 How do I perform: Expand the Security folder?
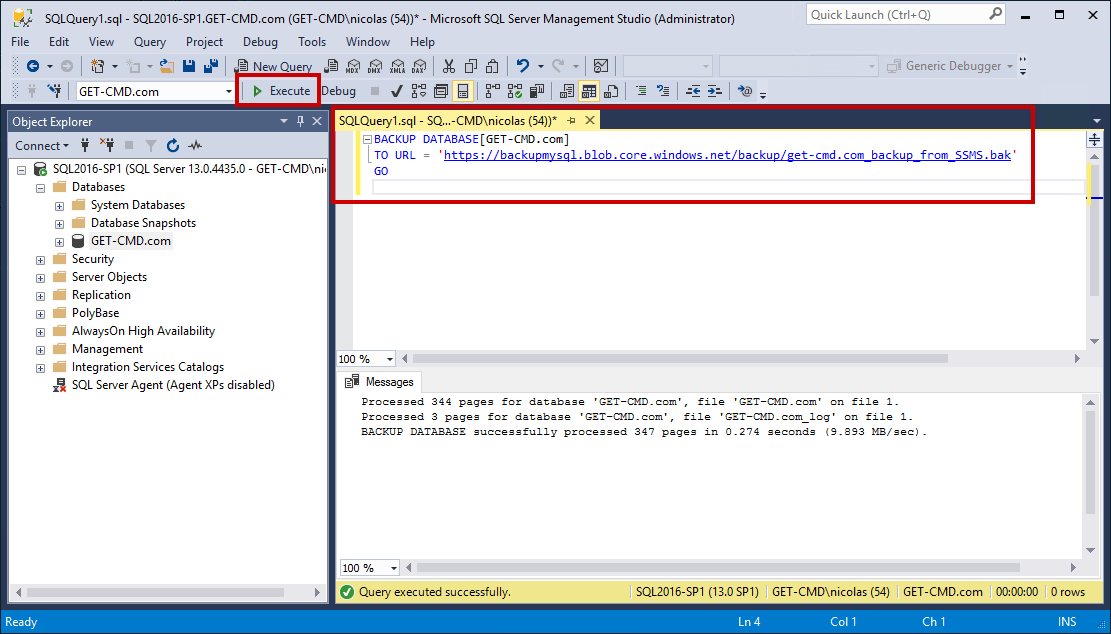point(40,260)
